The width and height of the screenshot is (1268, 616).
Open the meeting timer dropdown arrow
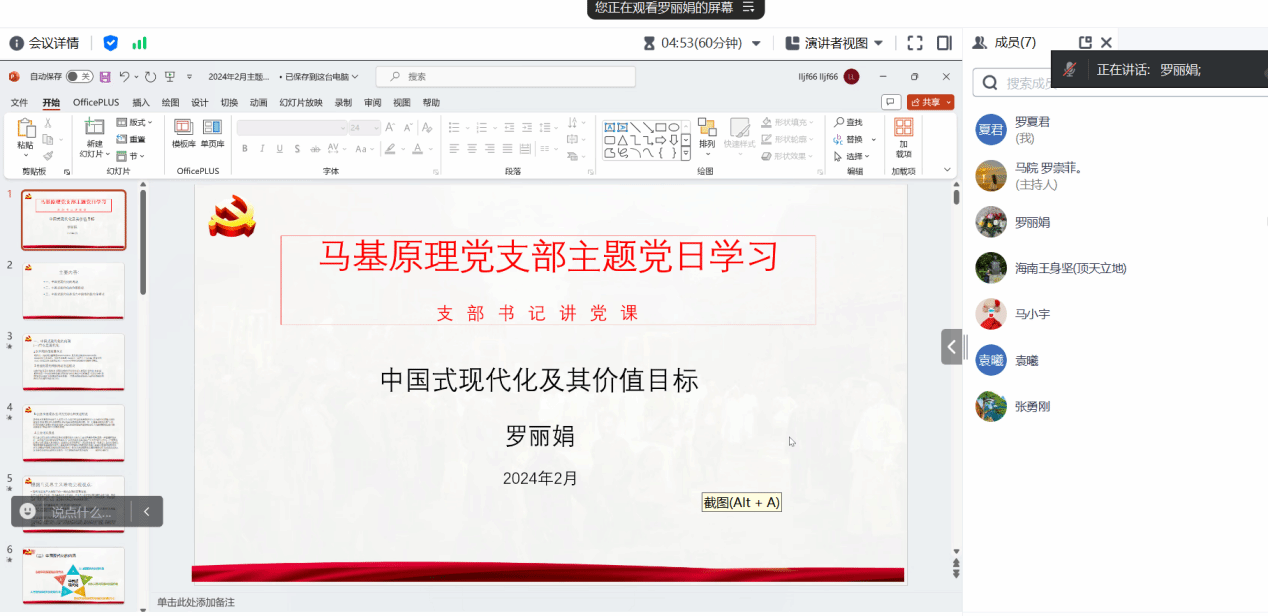tap(756, 43)
